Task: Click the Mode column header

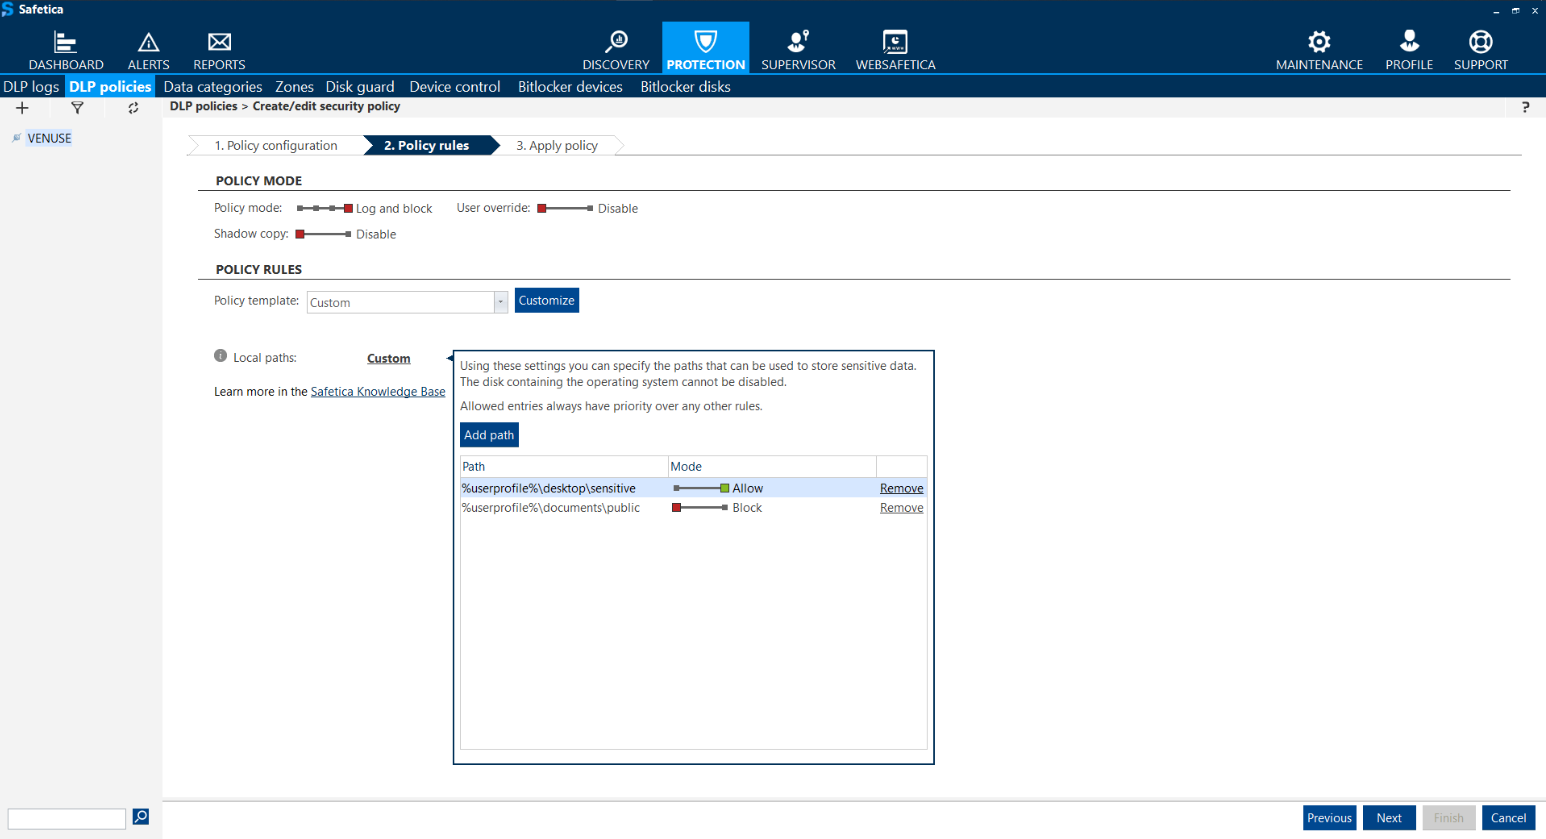Action: coord(772,467)
